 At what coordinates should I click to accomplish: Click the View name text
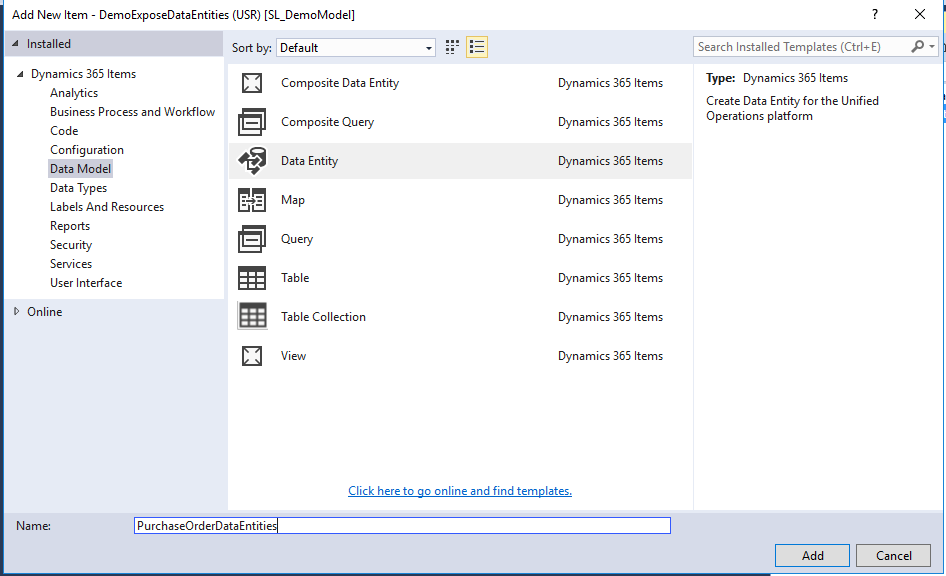coord(293,356)
